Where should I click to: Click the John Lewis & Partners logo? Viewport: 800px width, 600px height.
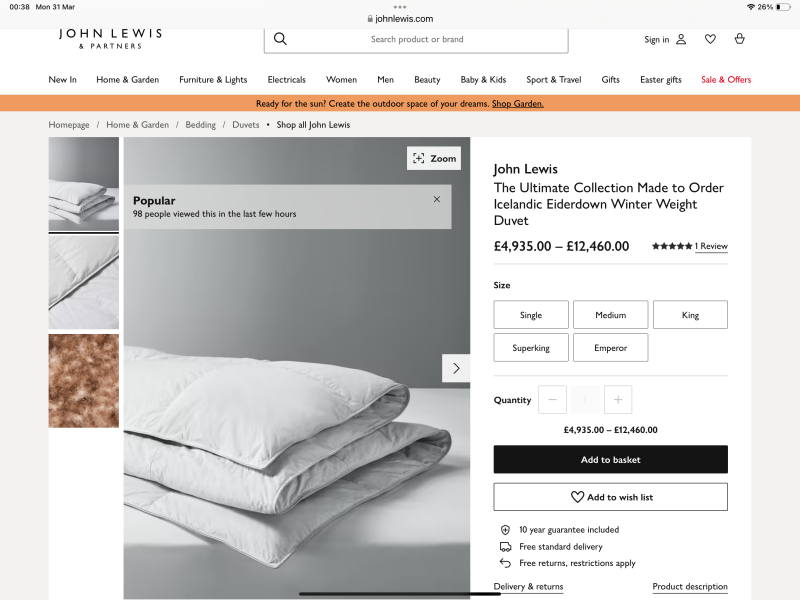110,39
